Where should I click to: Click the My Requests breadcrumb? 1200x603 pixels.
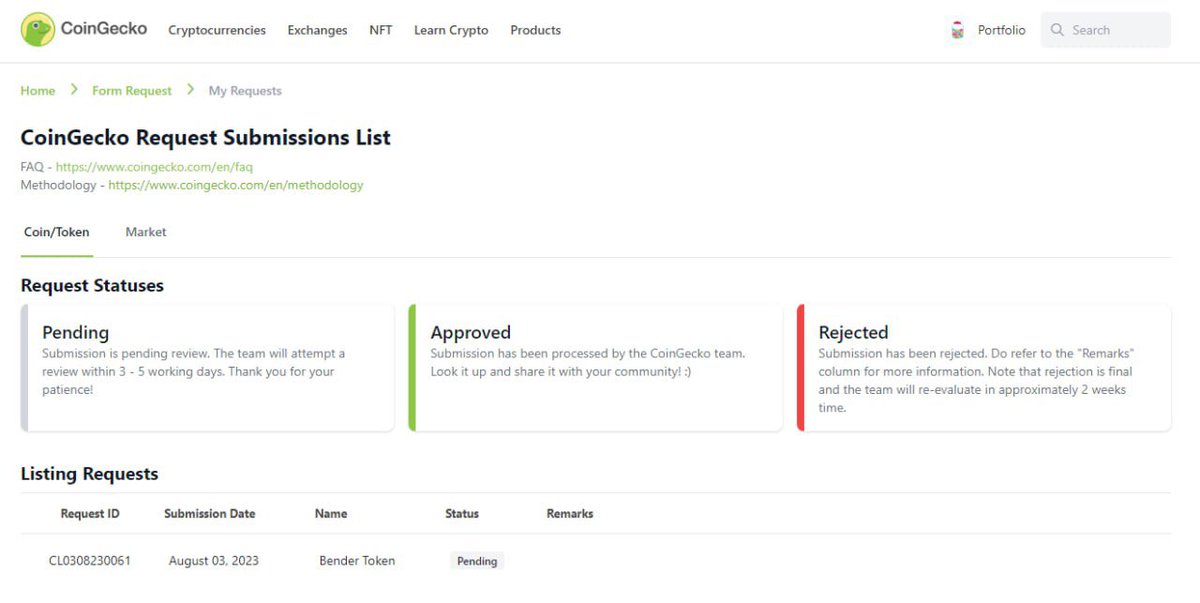tap(245, 91)
